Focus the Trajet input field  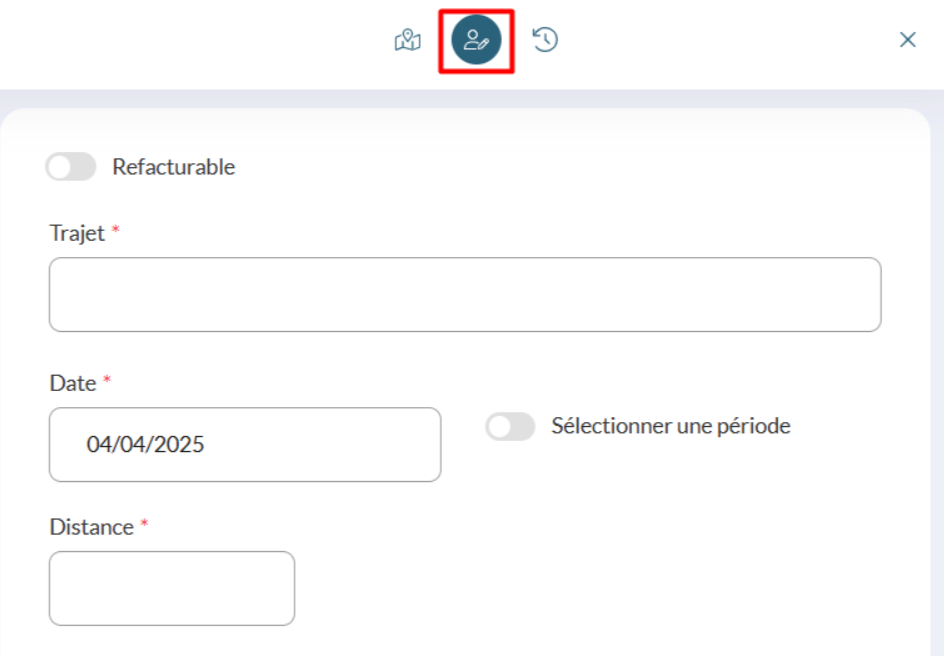click(465, 294)
